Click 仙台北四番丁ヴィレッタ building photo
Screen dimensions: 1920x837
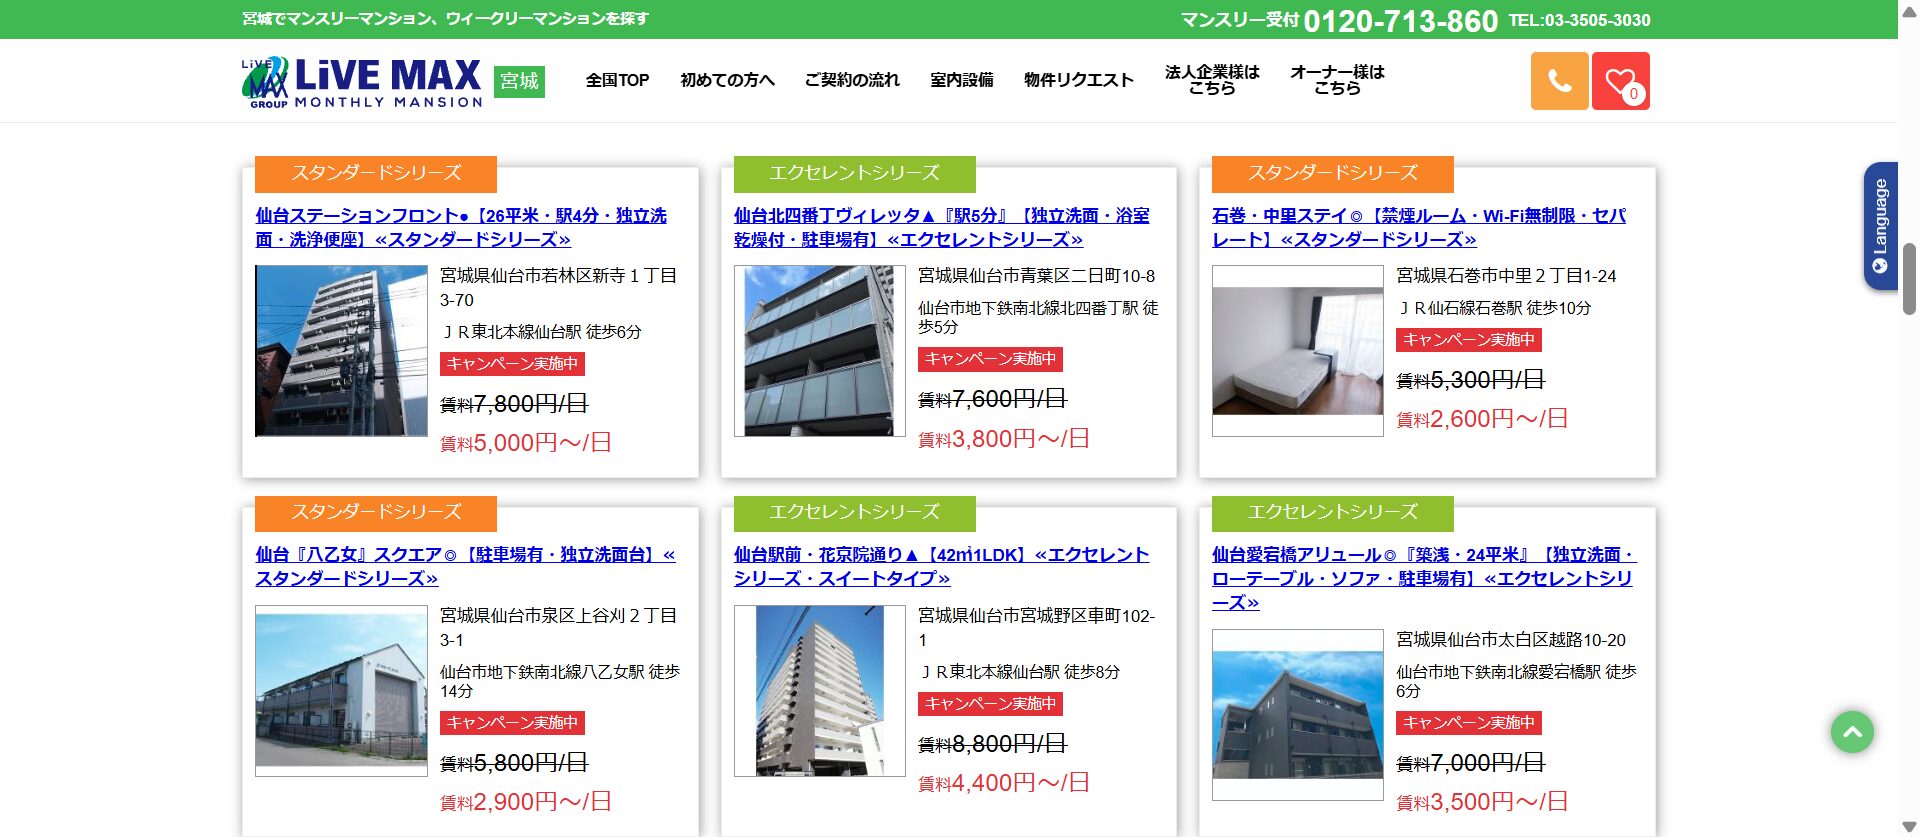pos(820,351)
